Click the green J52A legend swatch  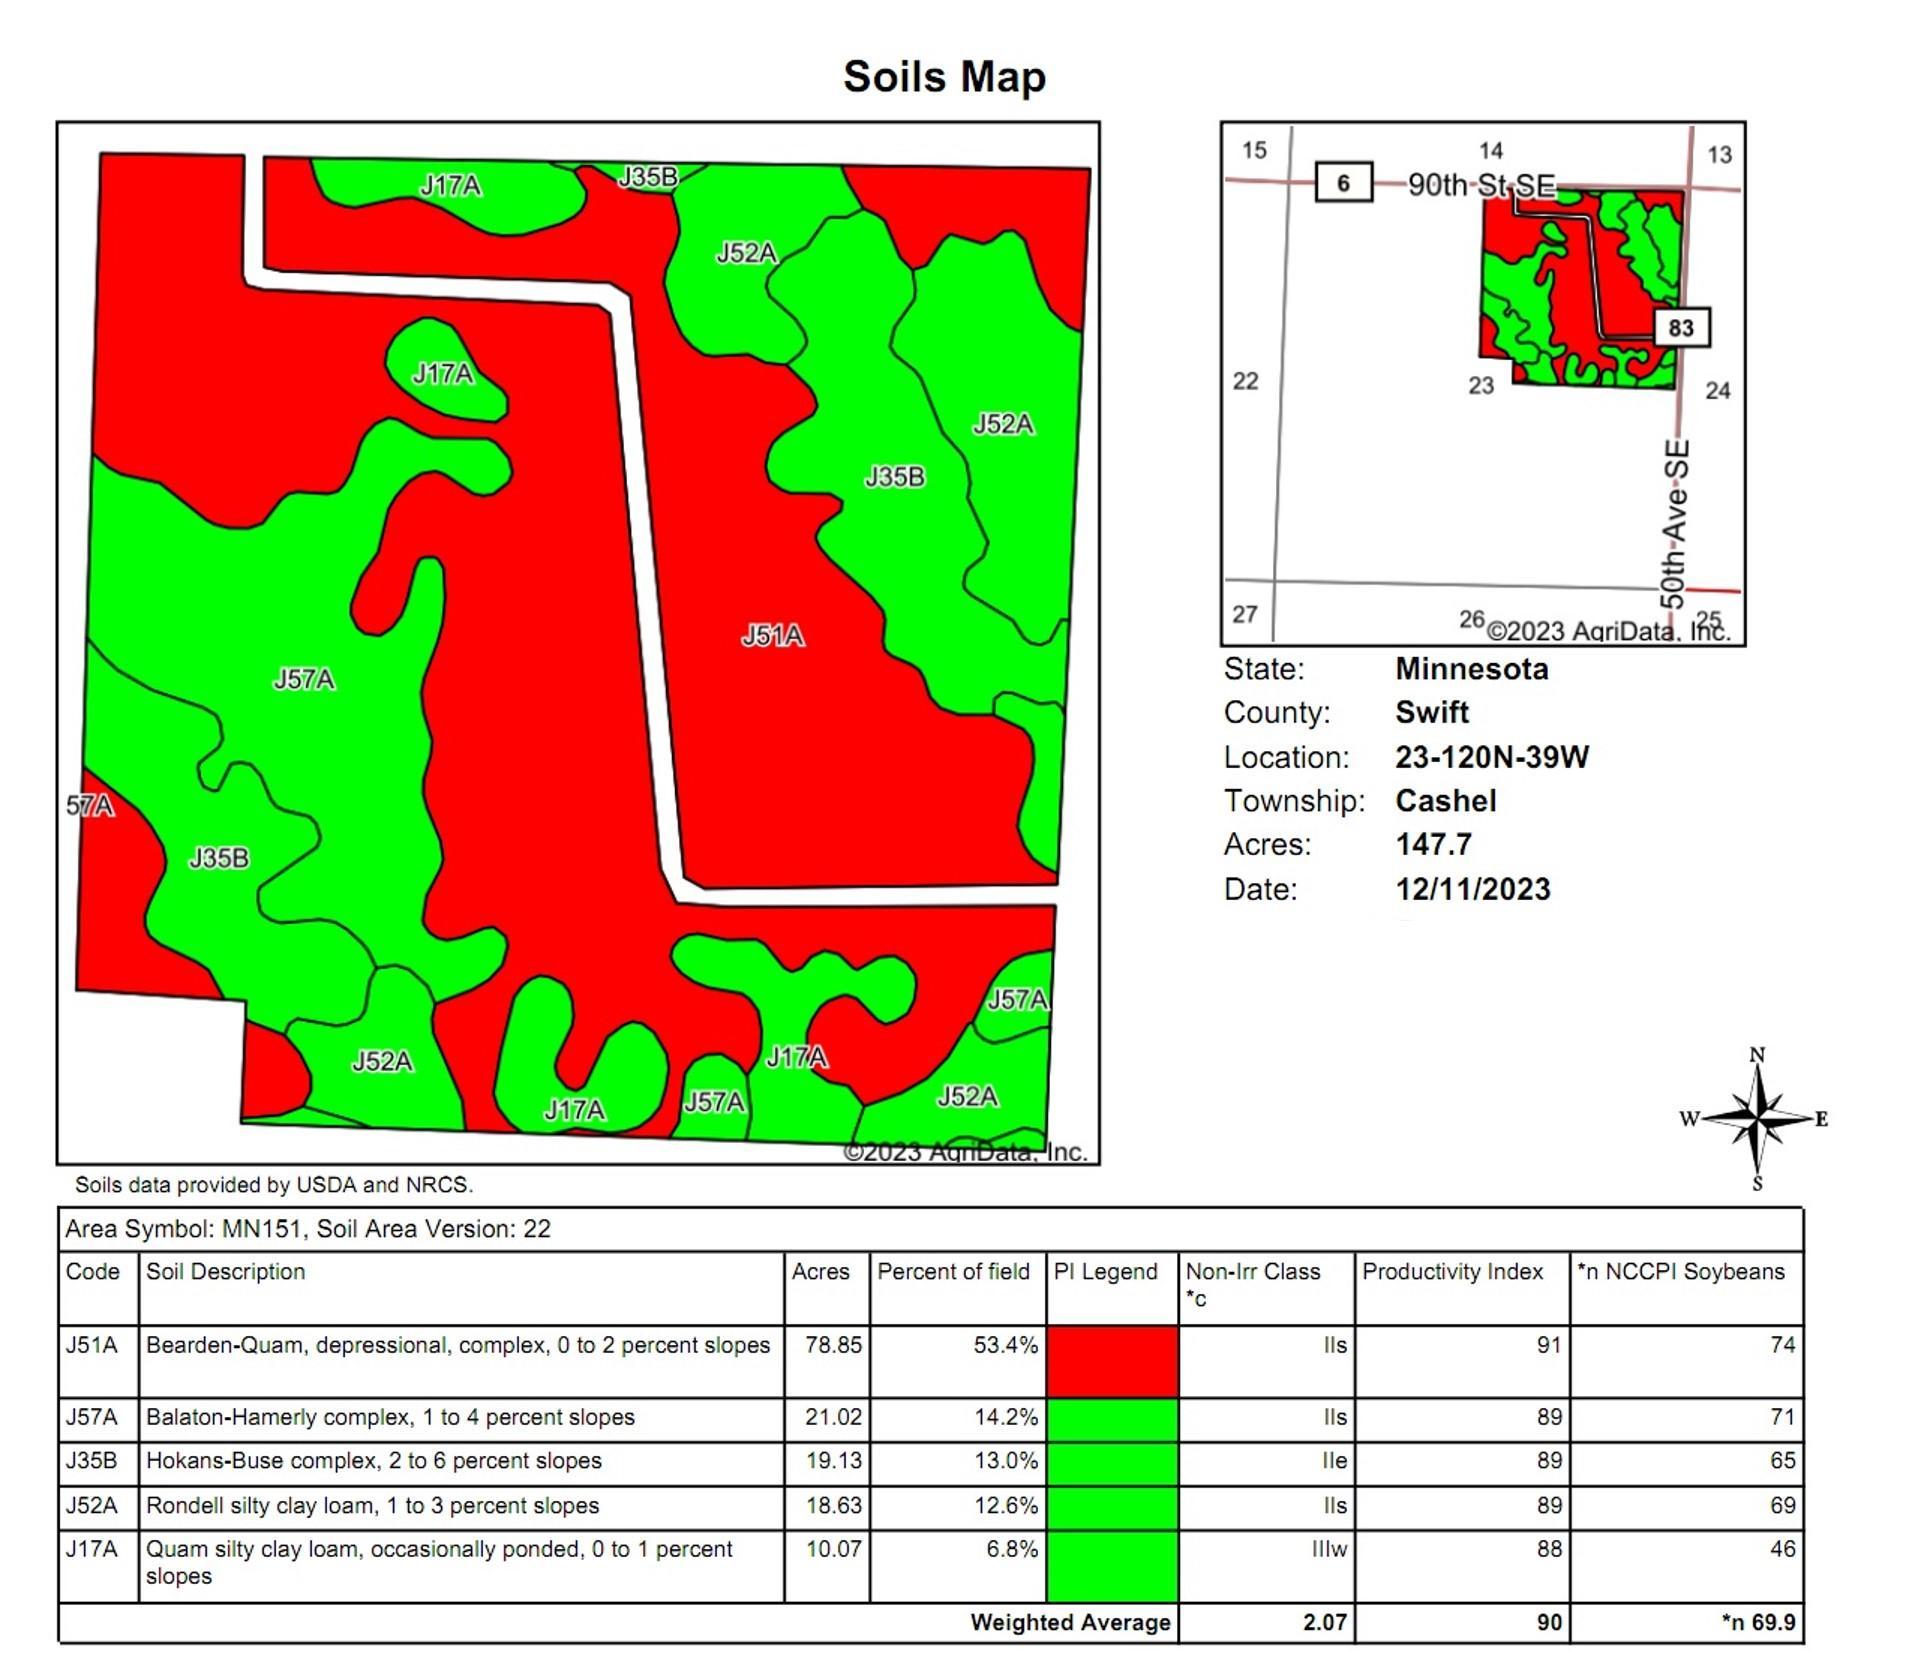[x=1111, y=1507]
